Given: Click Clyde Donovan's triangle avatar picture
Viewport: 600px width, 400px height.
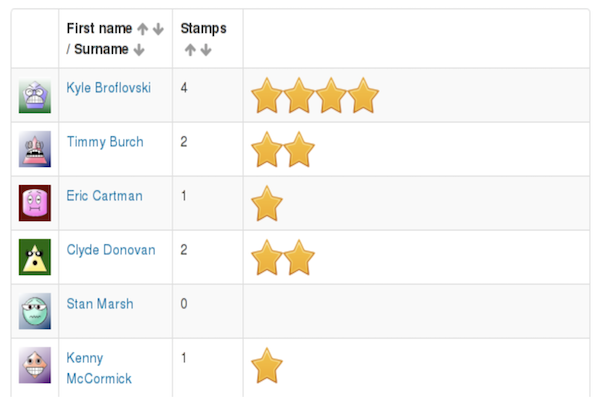Looking at the screenshot, I should [x=35, y=257].
